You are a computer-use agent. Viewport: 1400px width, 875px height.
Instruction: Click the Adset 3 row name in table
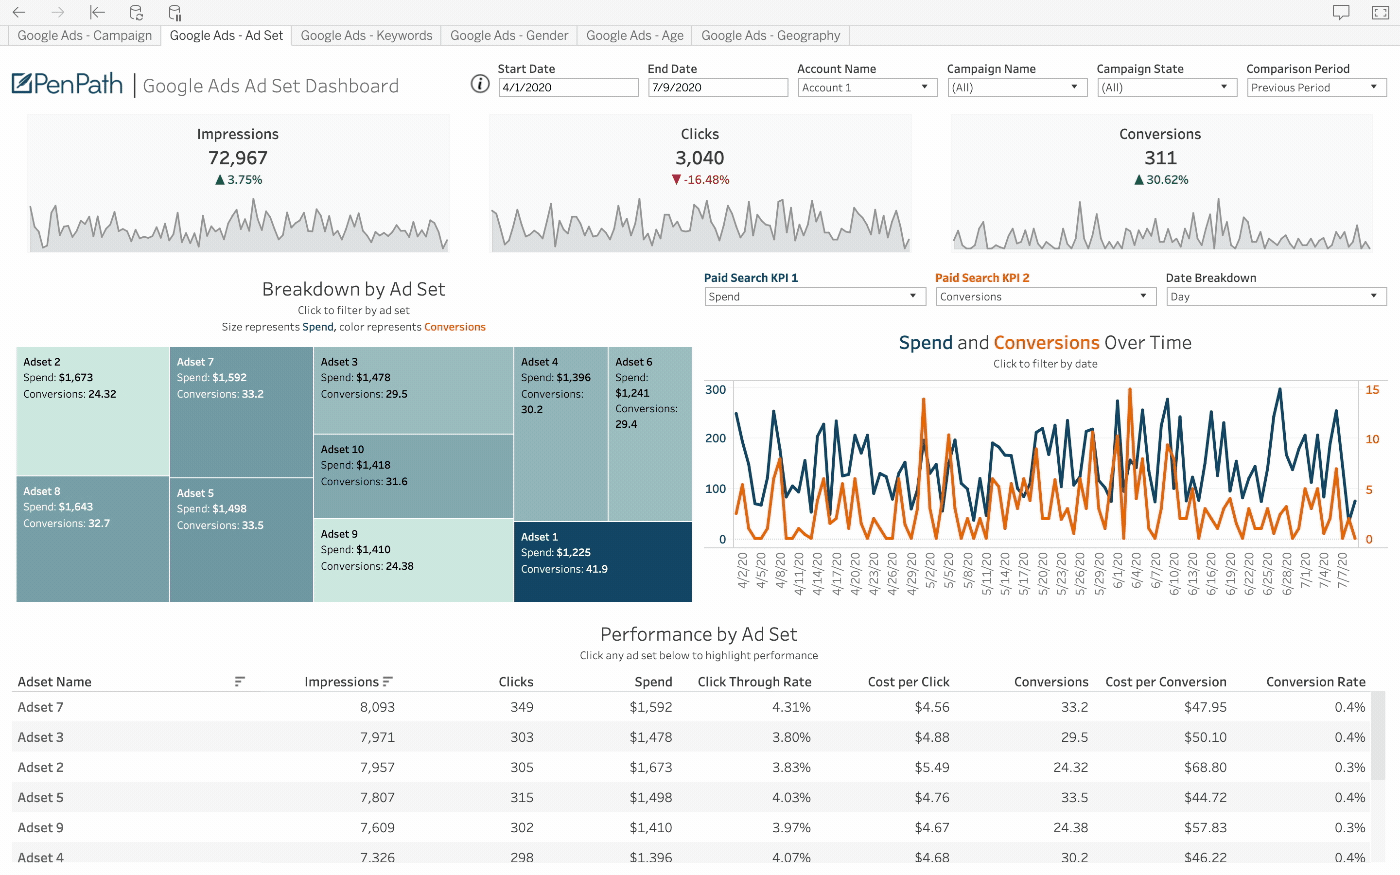(x=41, y=737)
